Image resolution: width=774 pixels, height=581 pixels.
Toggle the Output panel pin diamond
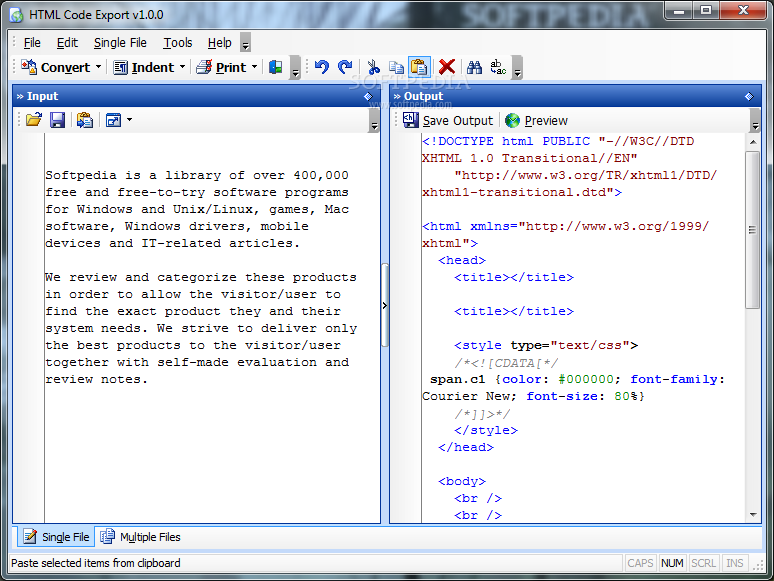pos(749,96)
